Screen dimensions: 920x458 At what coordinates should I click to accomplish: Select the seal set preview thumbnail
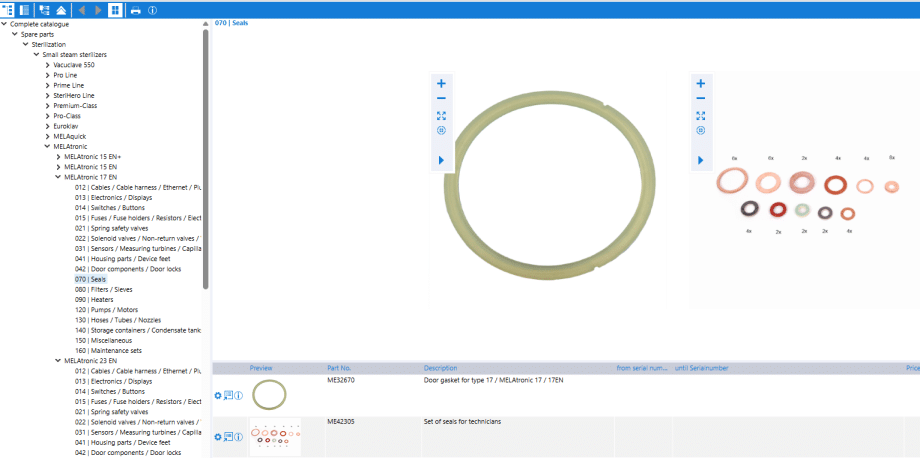click(274, 437)
